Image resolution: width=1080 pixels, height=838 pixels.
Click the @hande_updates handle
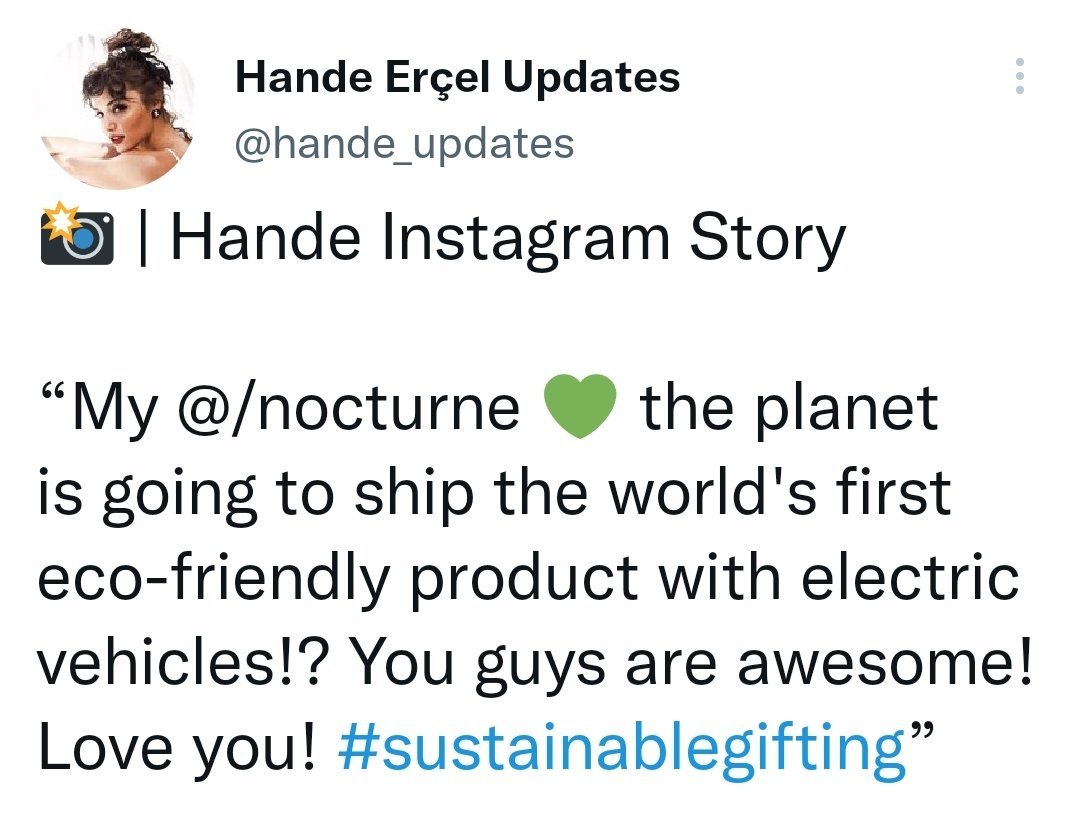tap(404, 143)
